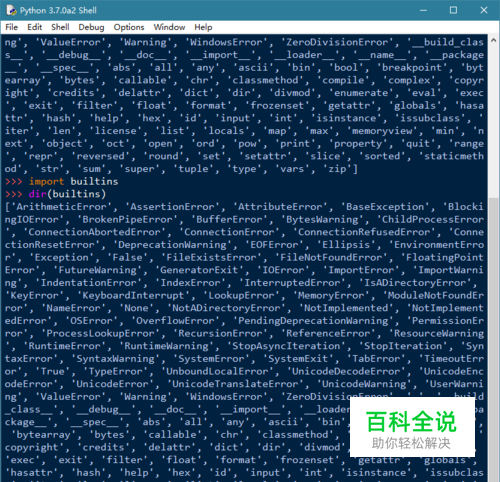Click 'EOFError' in the output
Viewport: 500px width, 482px height.
[274, 245]
